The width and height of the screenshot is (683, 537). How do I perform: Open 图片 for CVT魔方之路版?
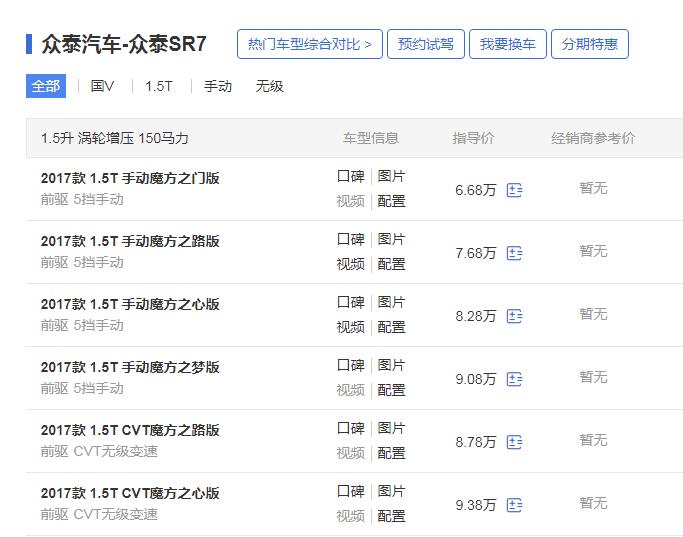(x=391, y=428)
